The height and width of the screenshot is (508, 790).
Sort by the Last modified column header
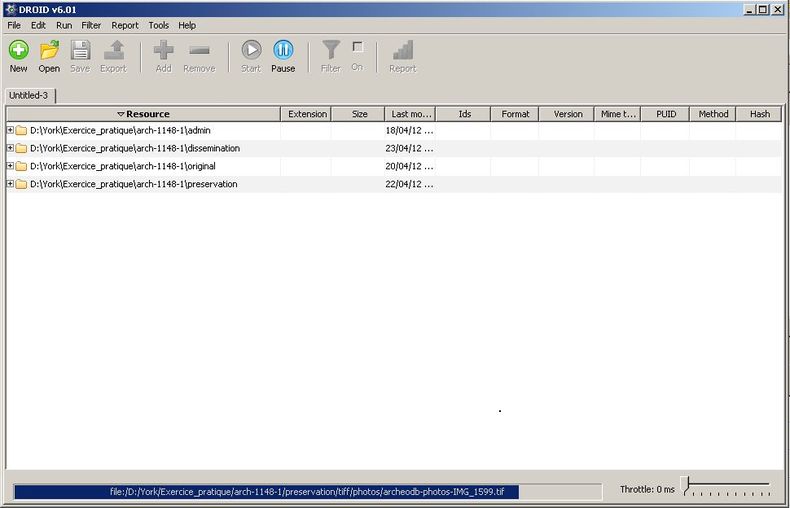(411, 114)
